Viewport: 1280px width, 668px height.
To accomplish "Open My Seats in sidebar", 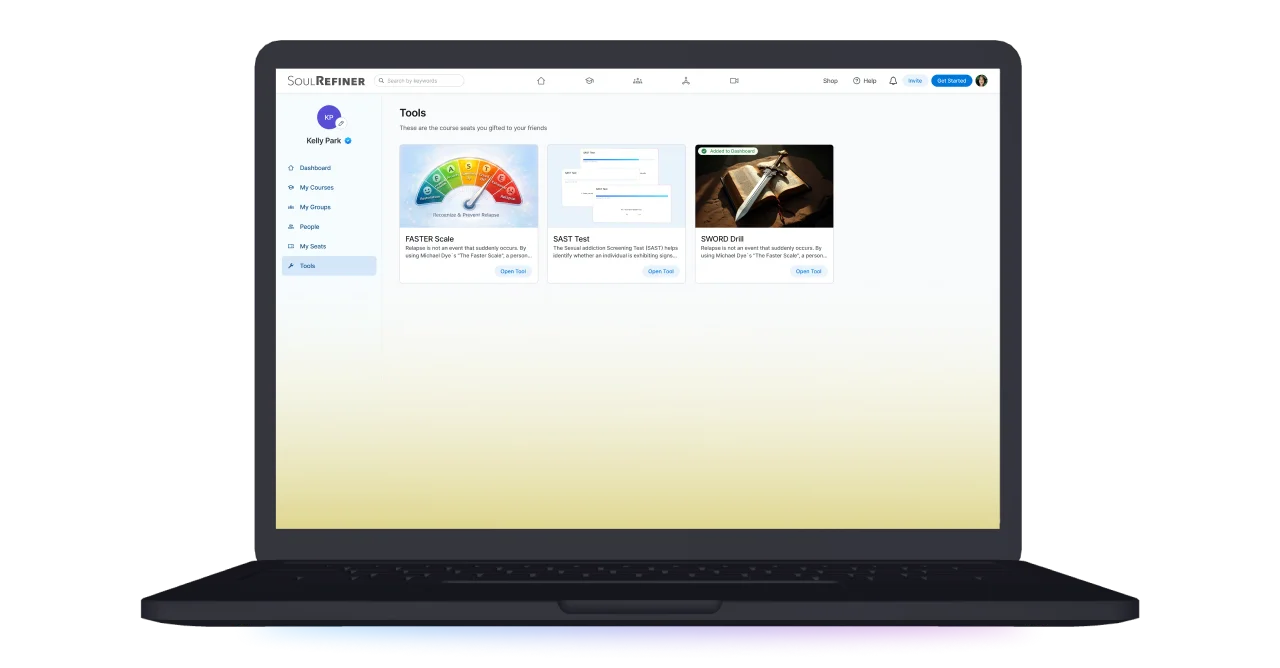I will pyautogui.click(x=312, y=246).
